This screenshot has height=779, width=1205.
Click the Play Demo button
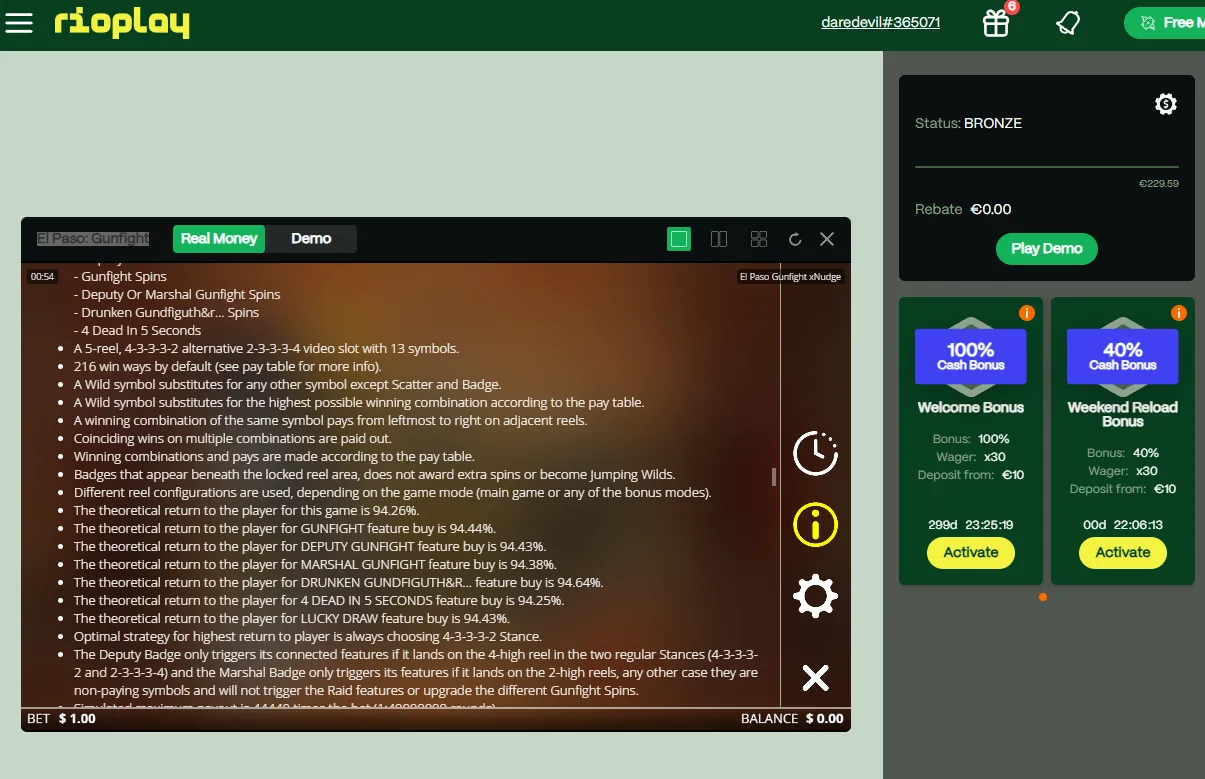pyautogui.click(x=1047, y=249)
